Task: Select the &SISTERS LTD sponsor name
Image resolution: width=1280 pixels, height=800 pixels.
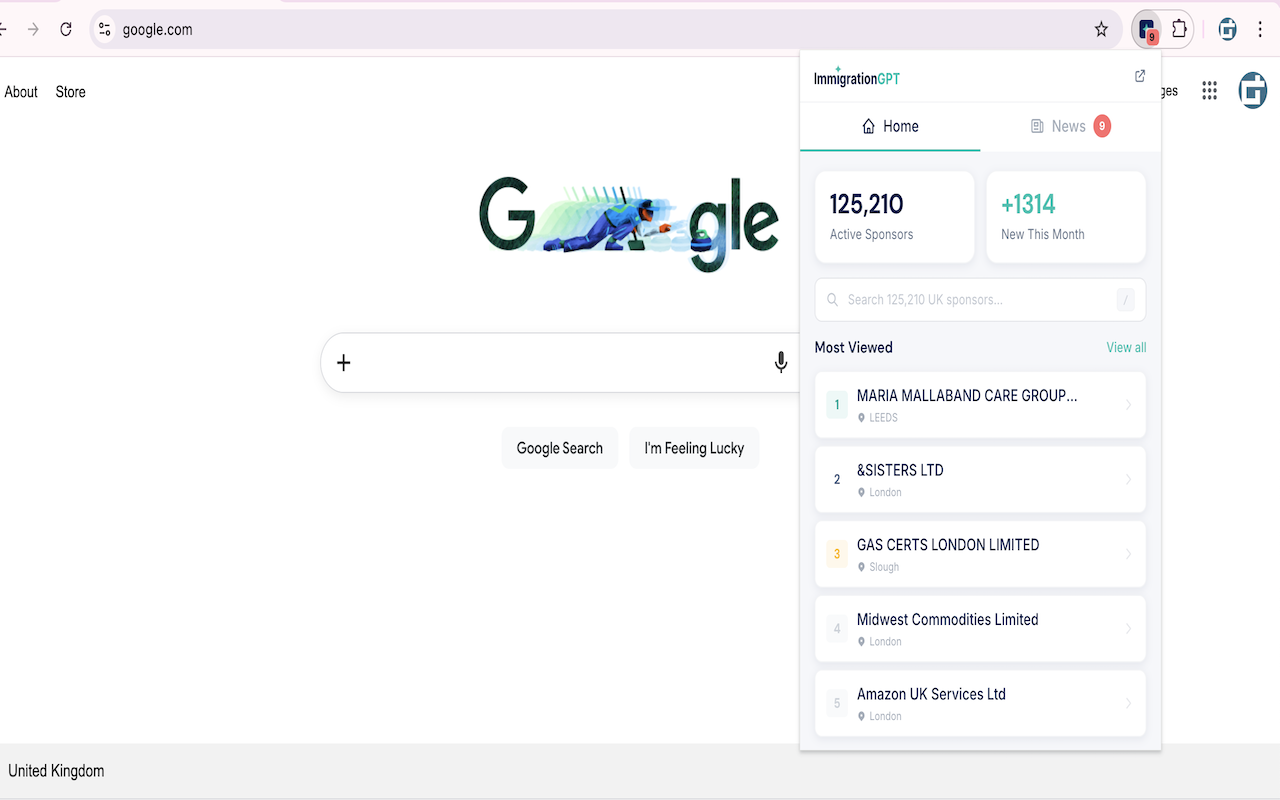Action: click(x=900, y=470)
